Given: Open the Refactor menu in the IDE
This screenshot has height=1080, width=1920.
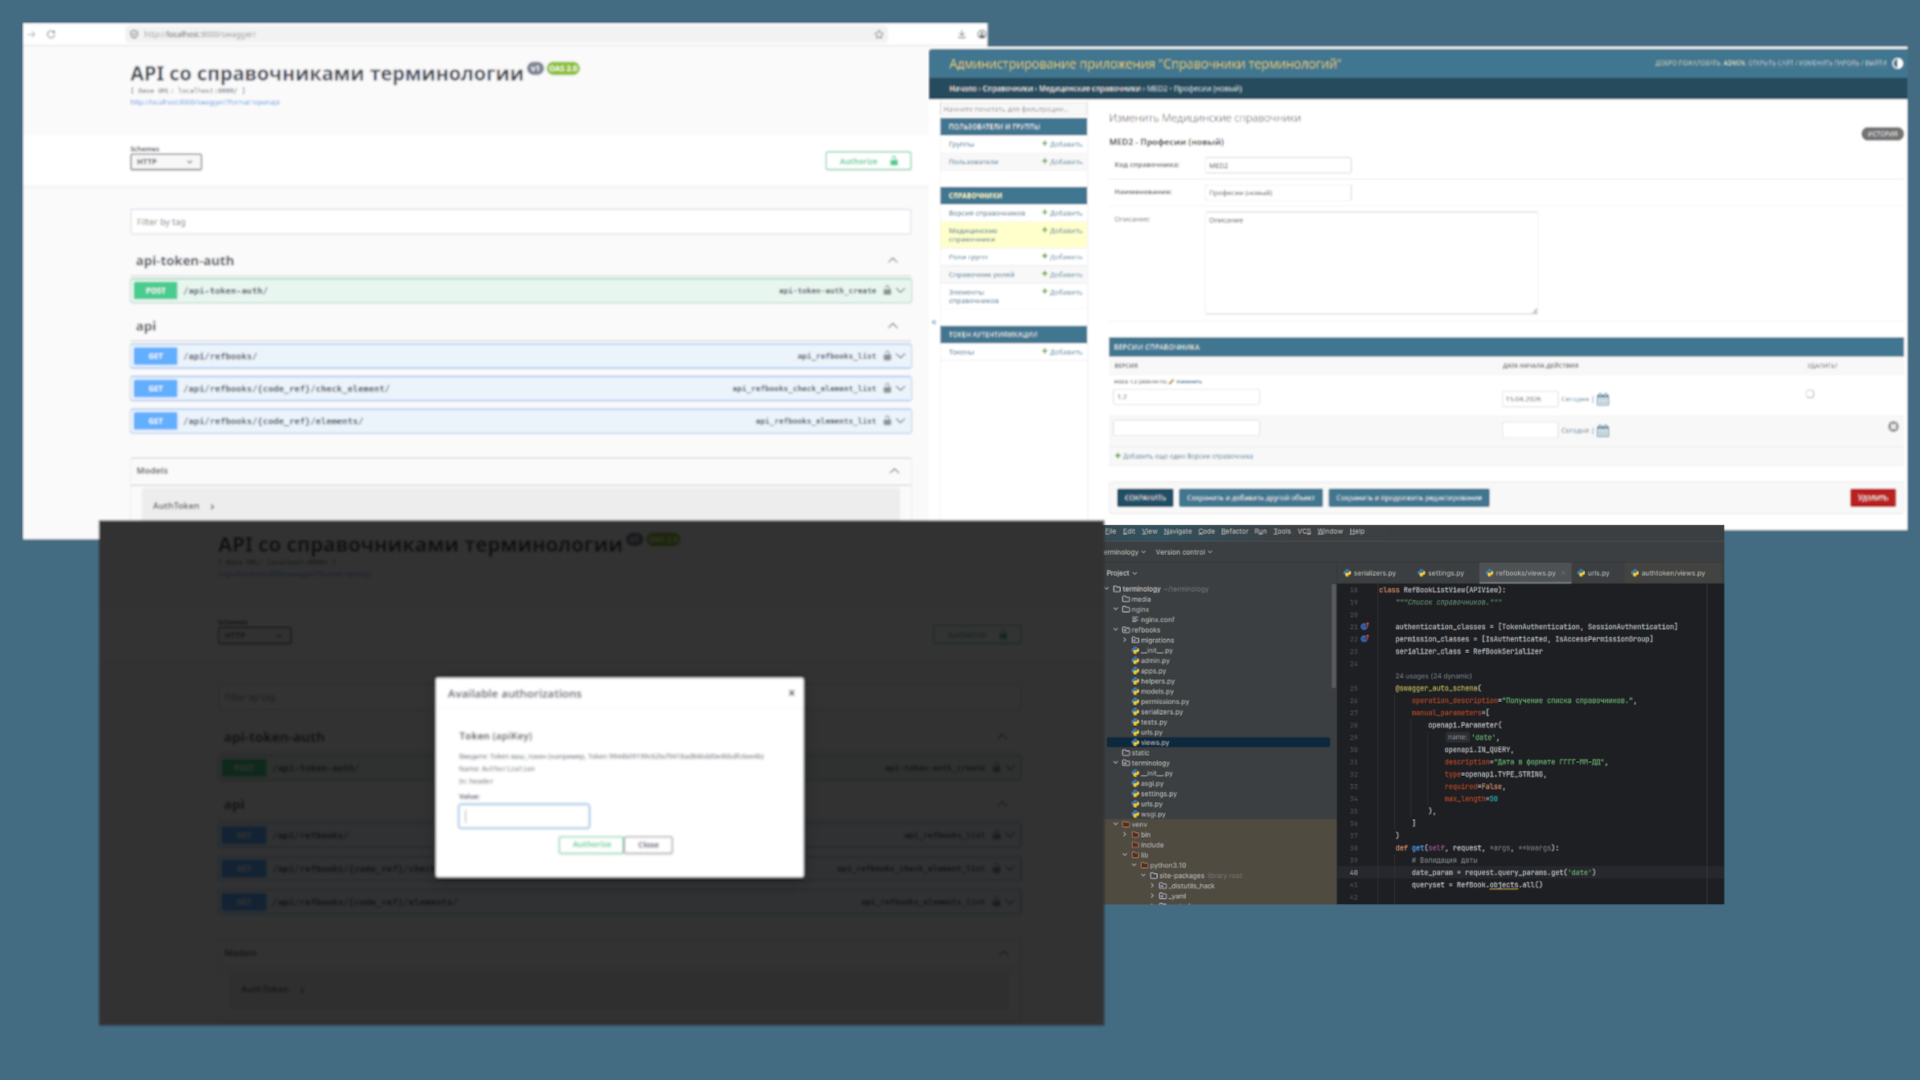Looking at the screenshot, I should point(1234,532).
